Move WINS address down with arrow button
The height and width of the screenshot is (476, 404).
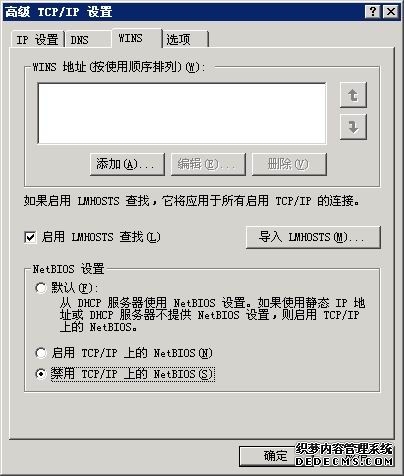tap(353, 127)
